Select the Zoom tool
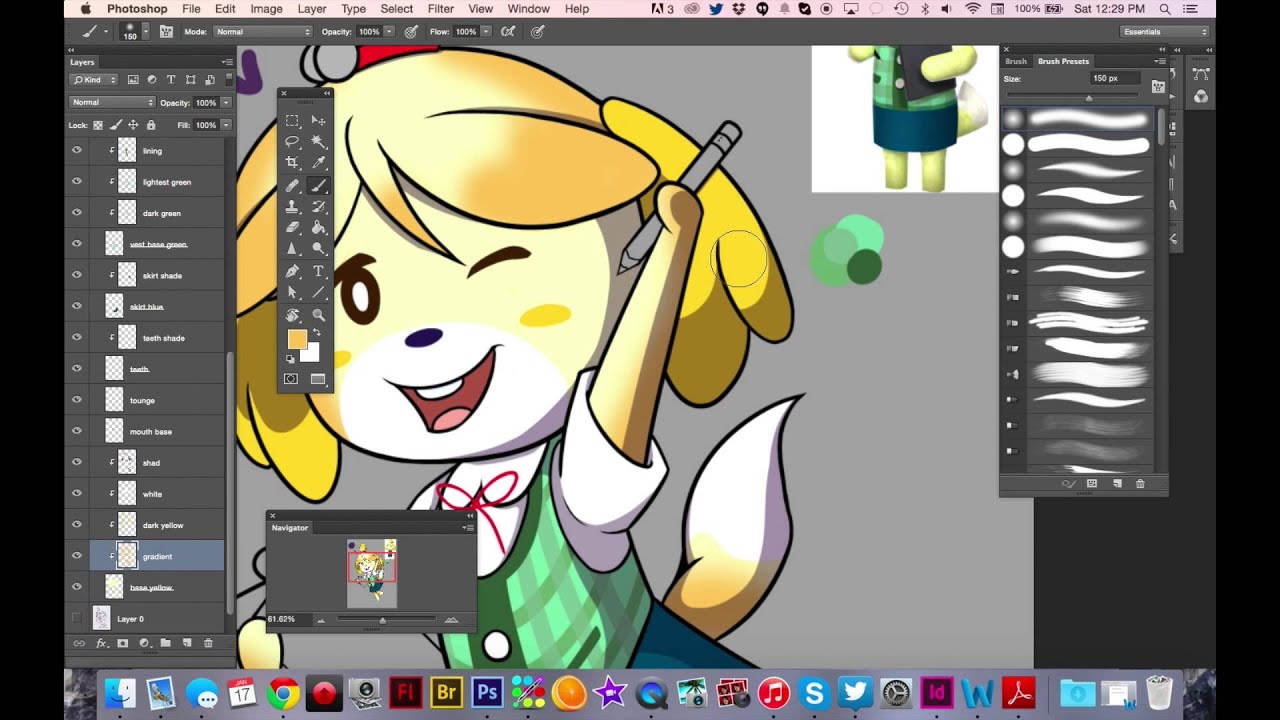 [x=318, y=315]
